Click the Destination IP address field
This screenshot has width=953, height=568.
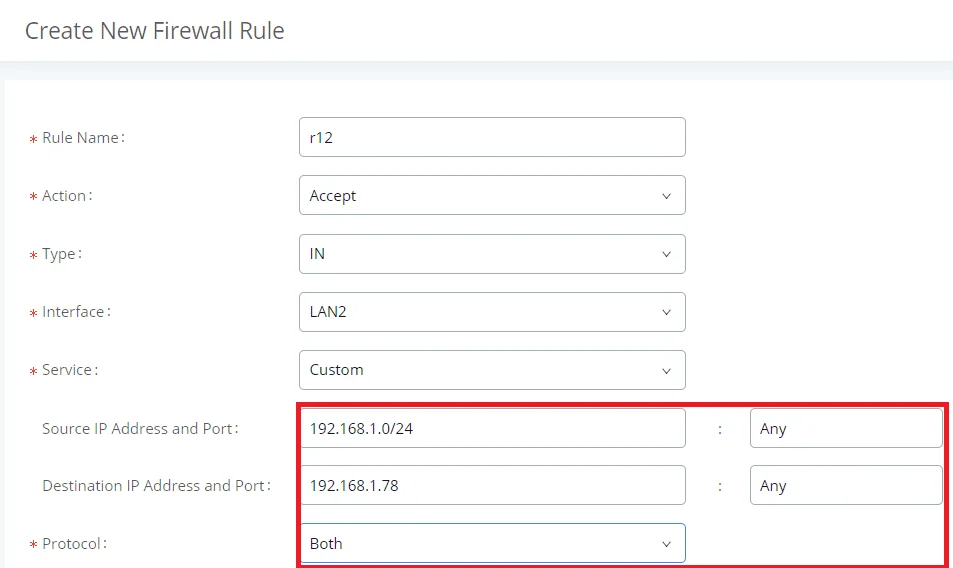tap(492, 485)
